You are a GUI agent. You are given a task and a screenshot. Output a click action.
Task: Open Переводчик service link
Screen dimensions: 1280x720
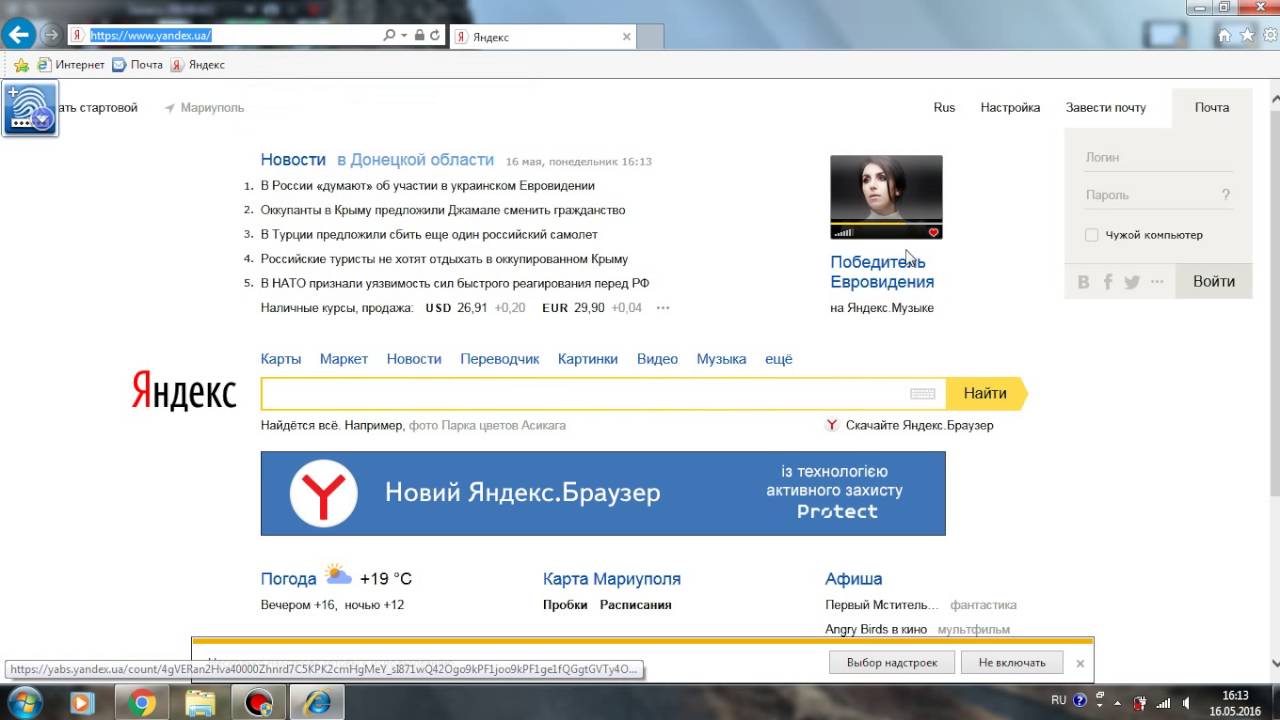tap(499, 359)
